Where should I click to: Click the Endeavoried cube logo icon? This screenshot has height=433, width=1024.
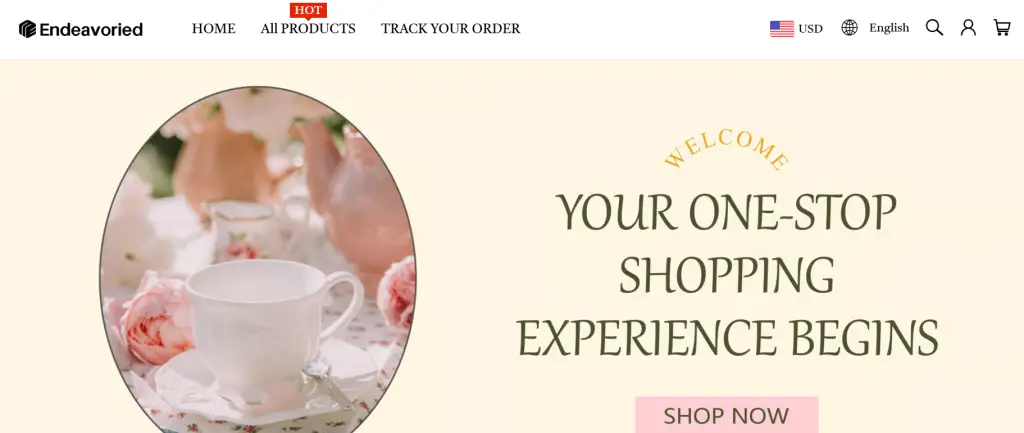(27, 29)
